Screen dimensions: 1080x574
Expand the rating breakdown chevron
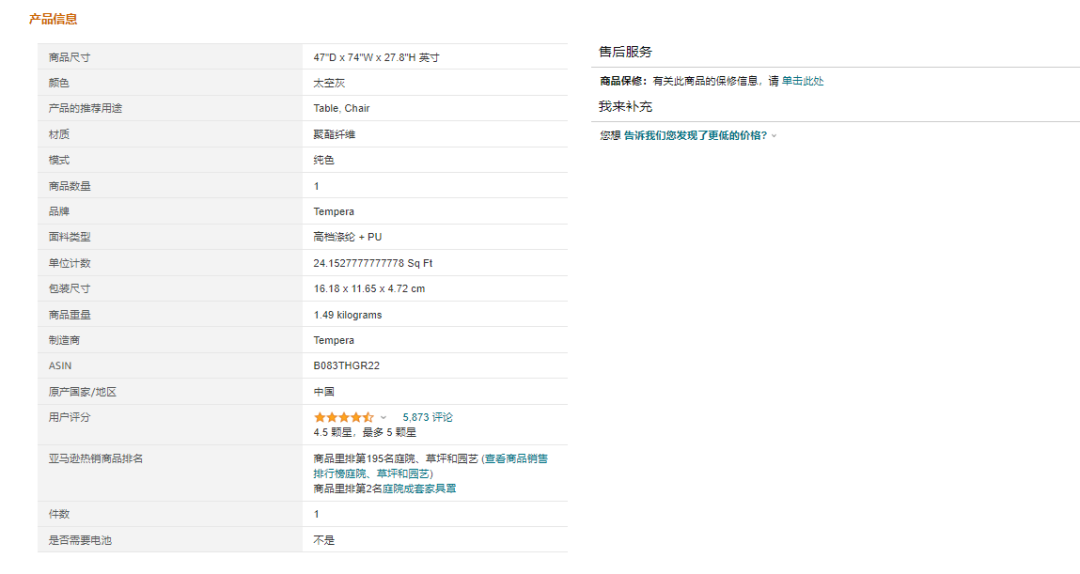tap(384, 418)
